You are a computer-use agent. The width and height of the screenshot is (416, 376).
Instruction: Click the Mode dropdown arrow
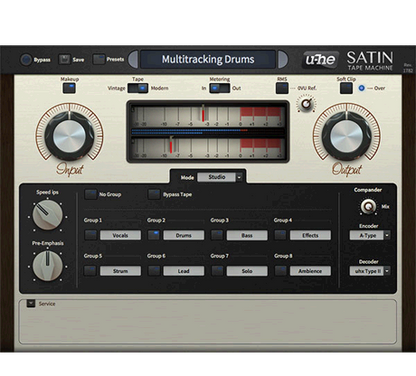pyautogui.click(x=239, y=177)
